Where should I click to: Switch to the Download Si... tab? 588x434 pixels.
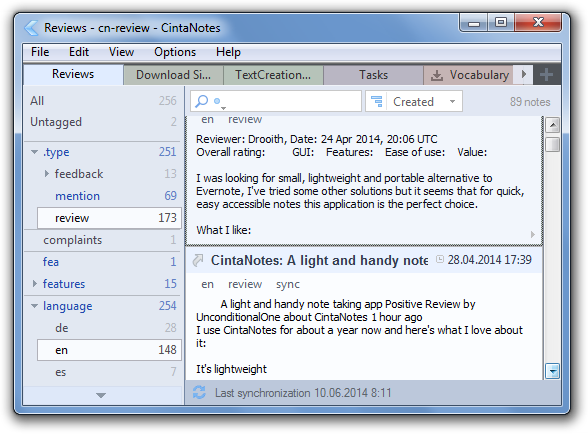[x=173, y=75]
